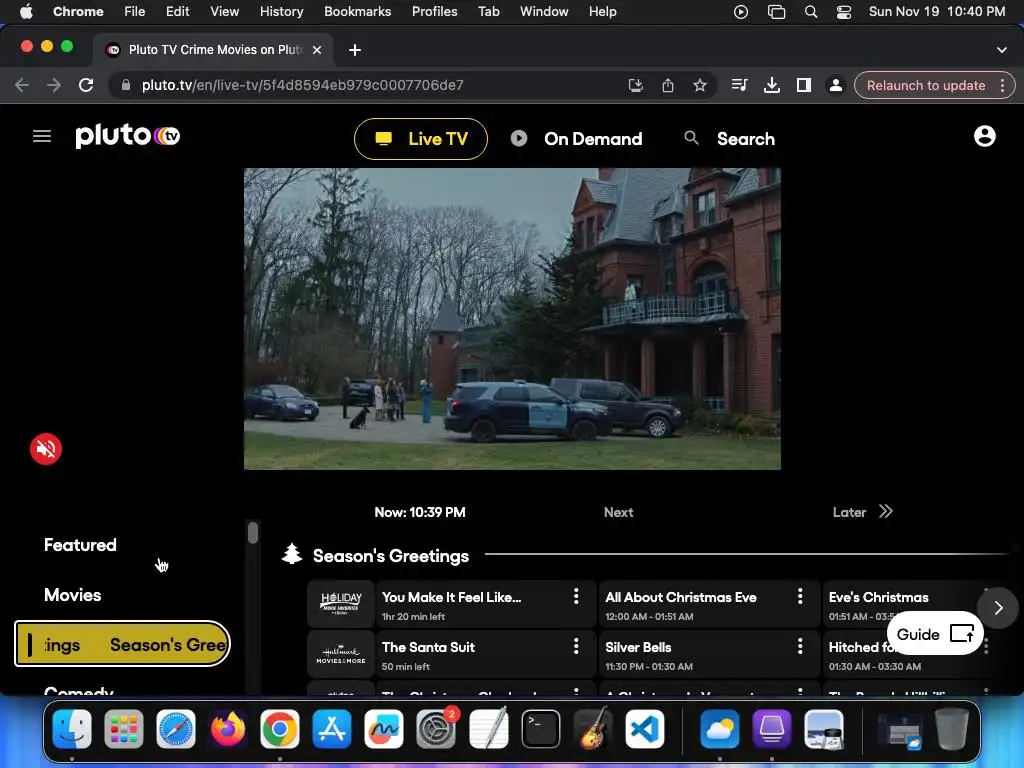
Task: Toggle Chrome side panel
Action: (803, 85)
